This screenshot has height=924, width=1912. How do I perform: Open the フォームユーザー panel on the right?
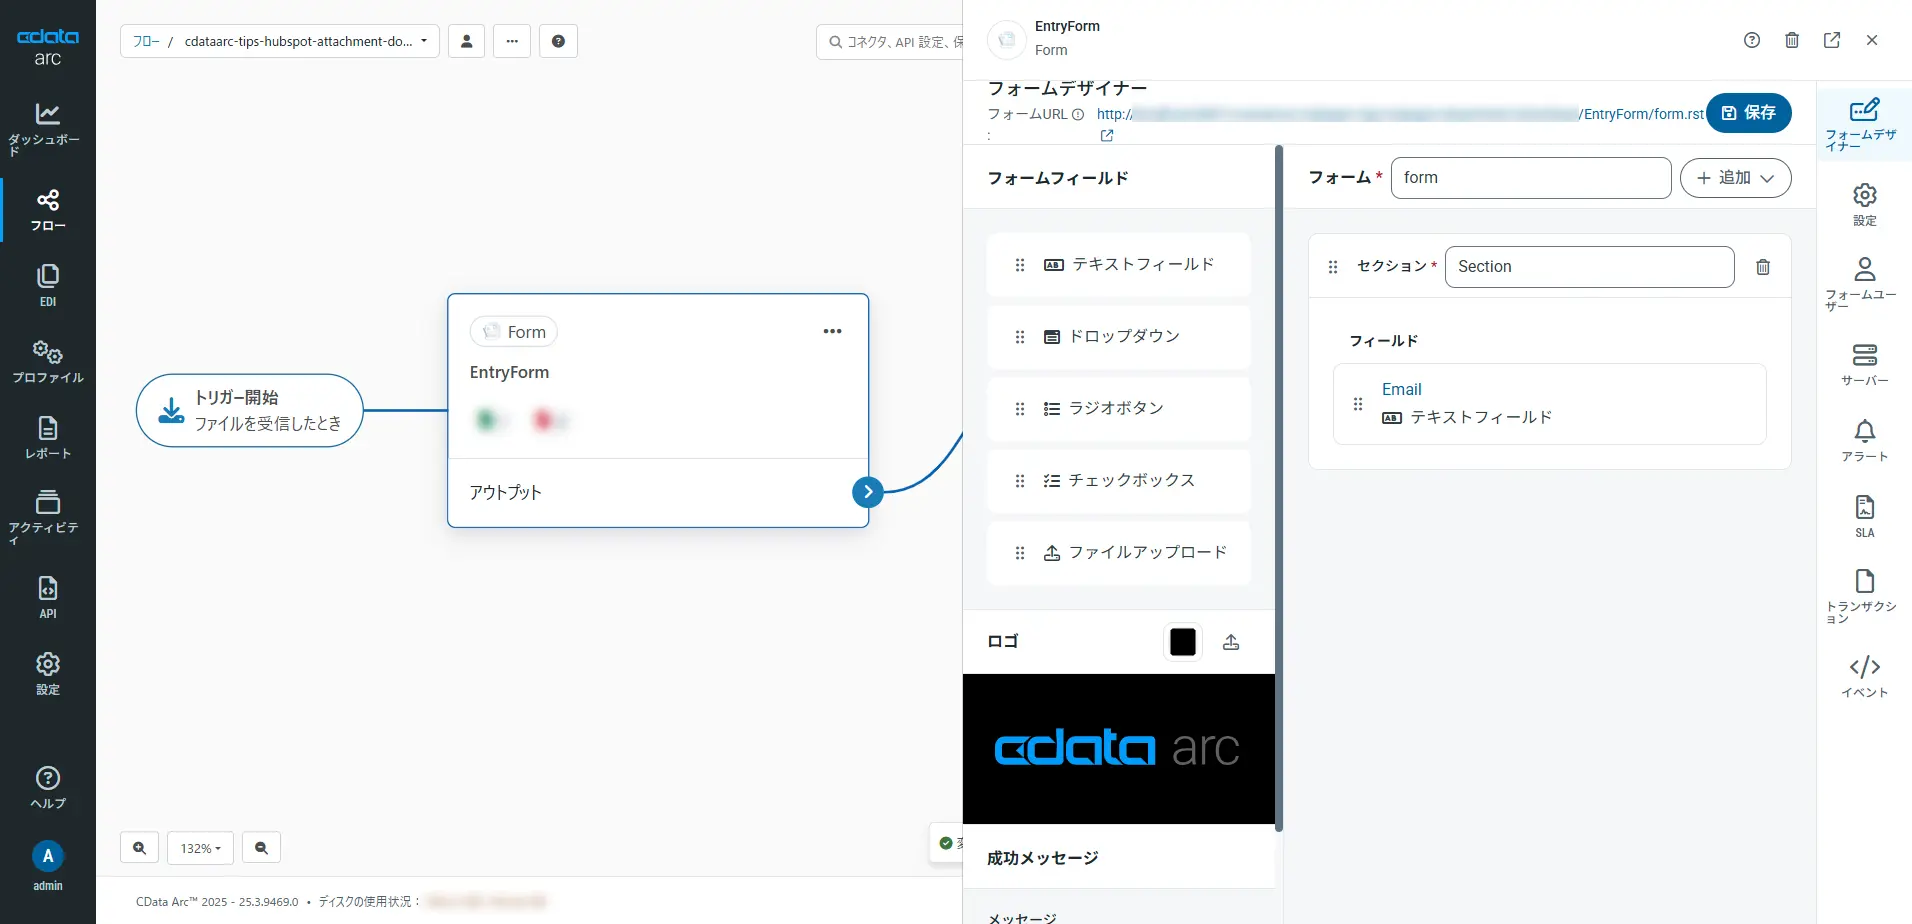pyautogui.click(x=1863, y=282)
